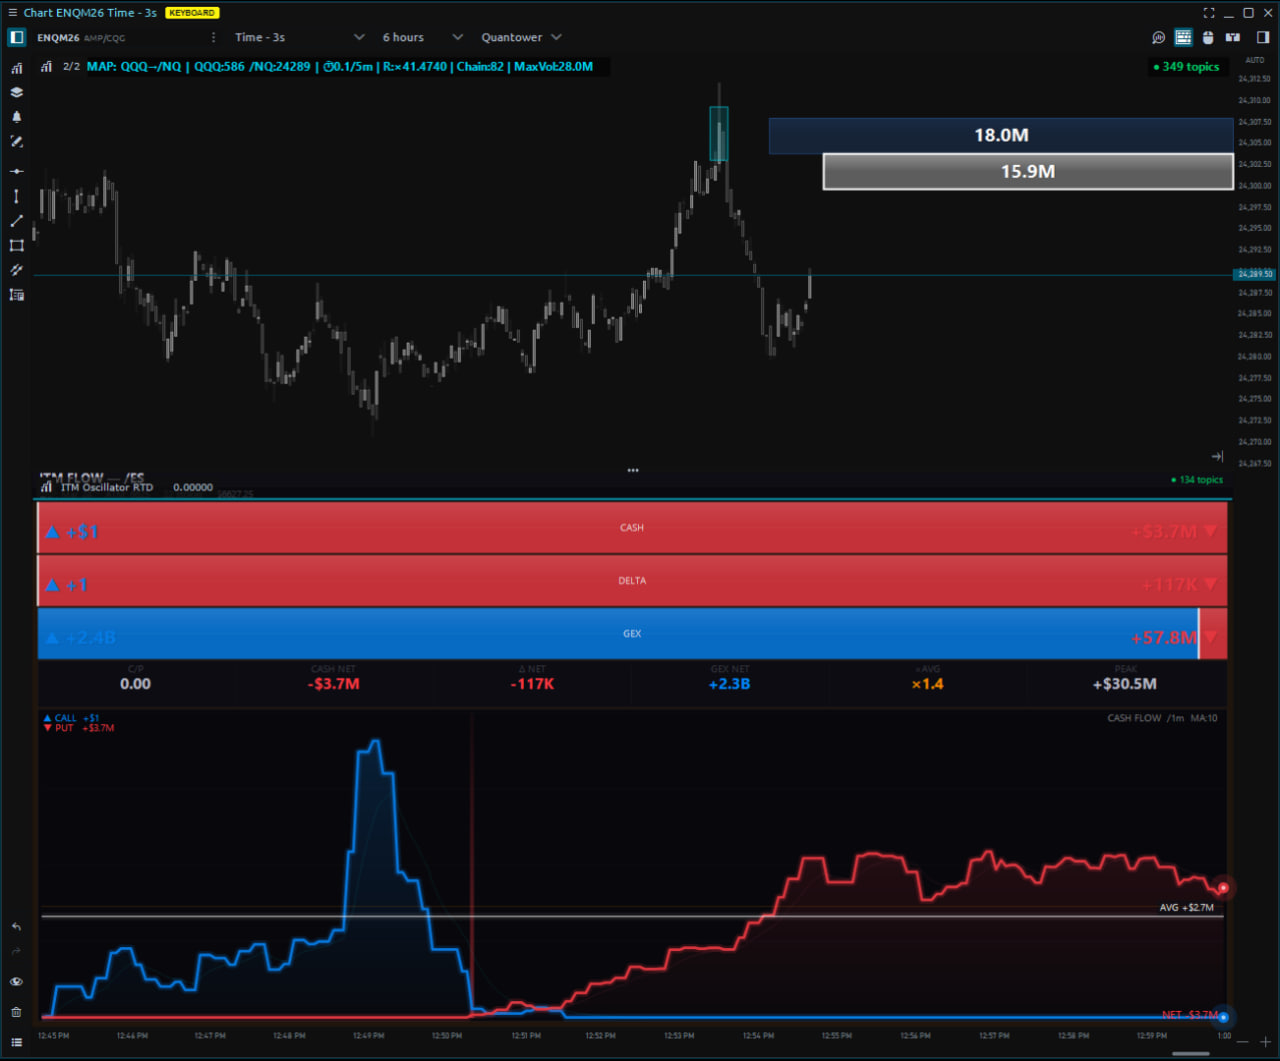Open the indicators panel icon in left toolbar
The image size is (1280, 1061).
point(16,68)
